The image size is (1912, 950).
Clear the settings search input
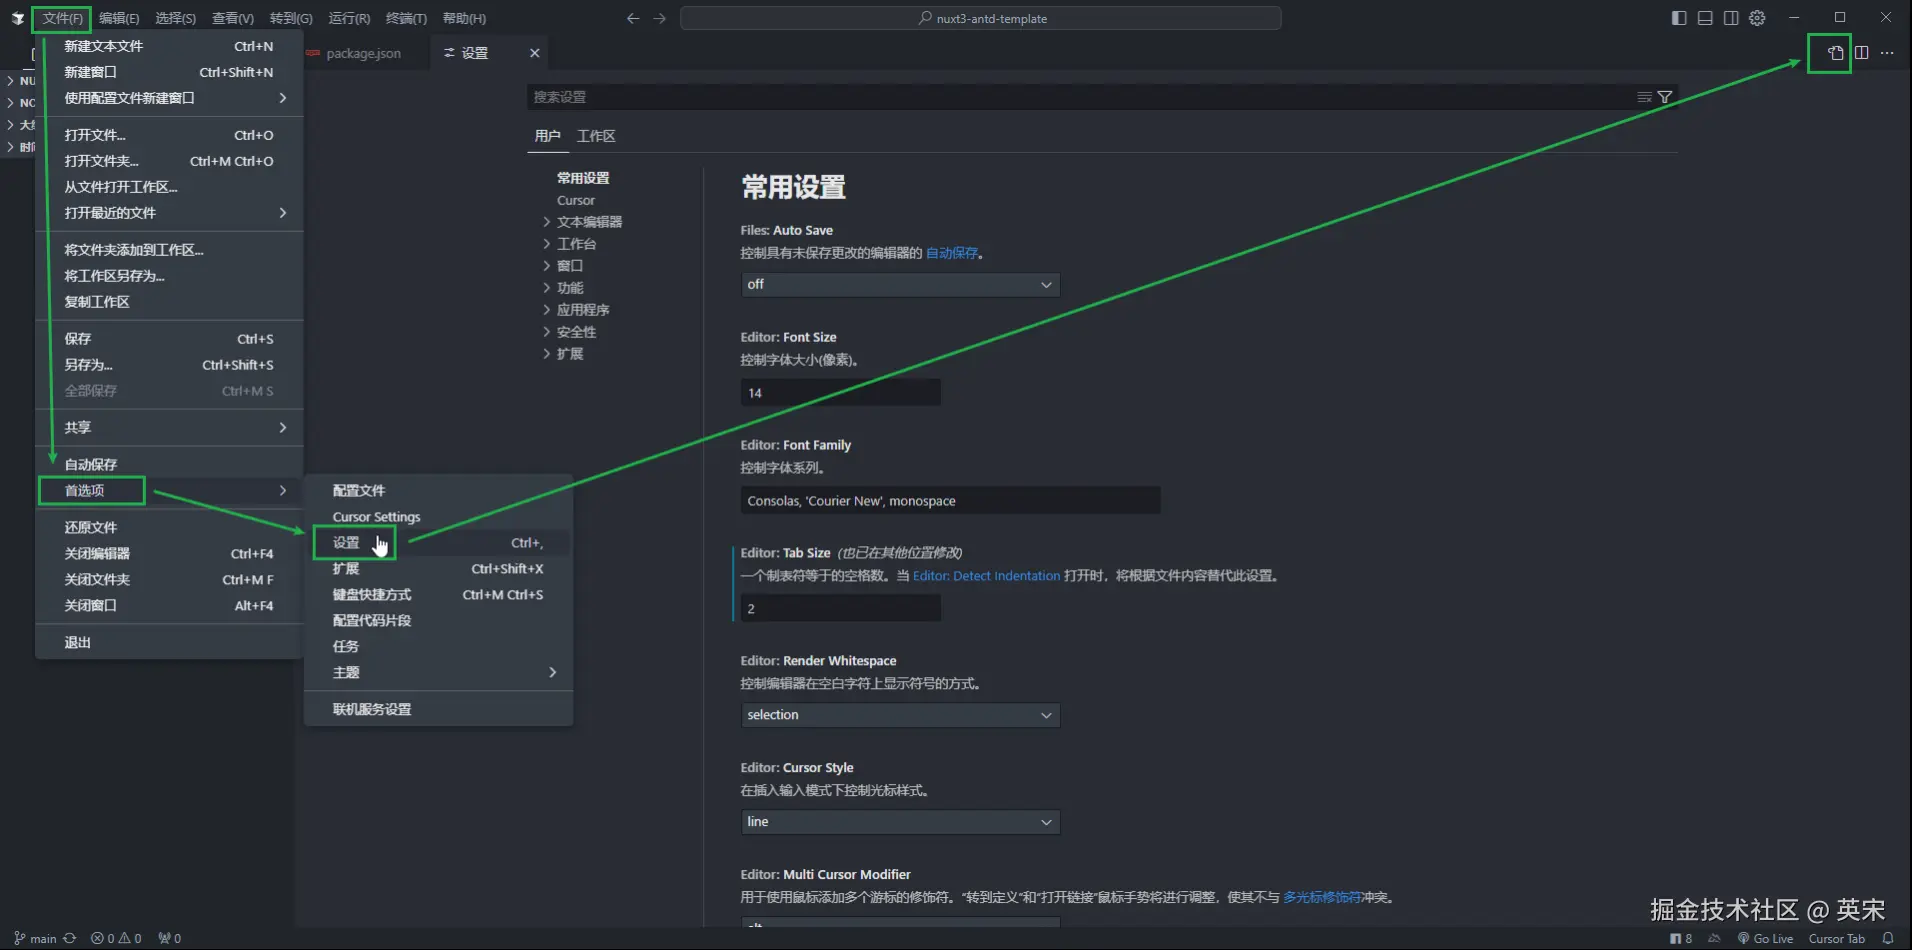[x=1644, y=97]
